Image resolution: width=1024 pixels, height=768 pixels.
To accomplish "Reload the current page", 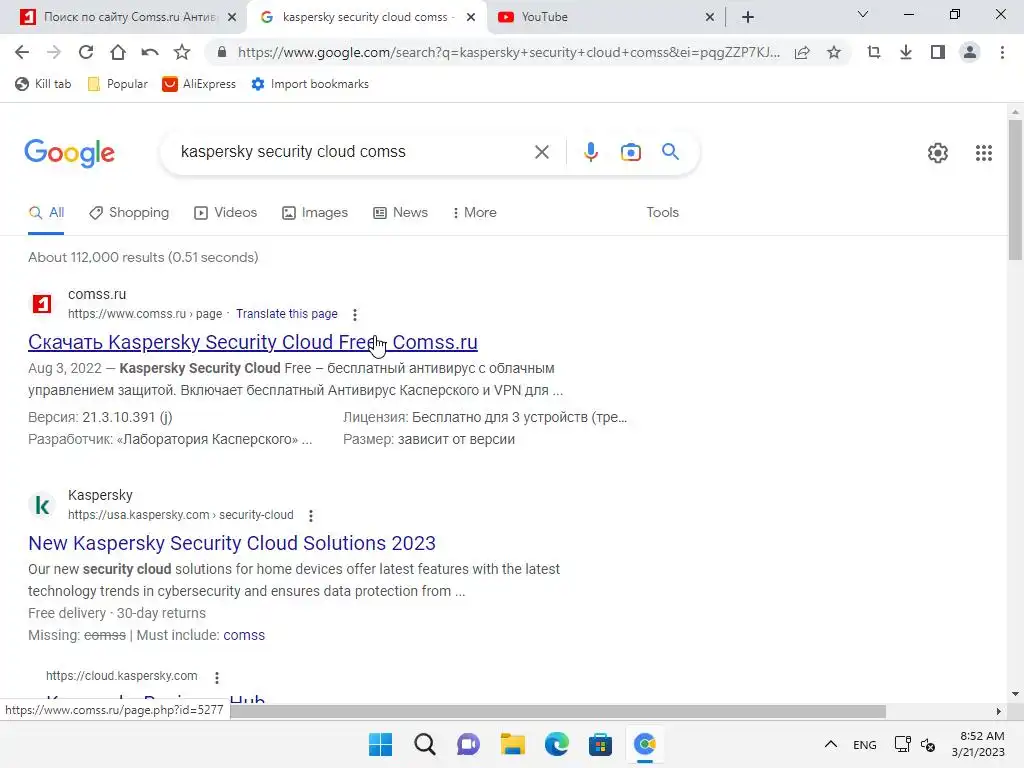I will tap(86, 52).
